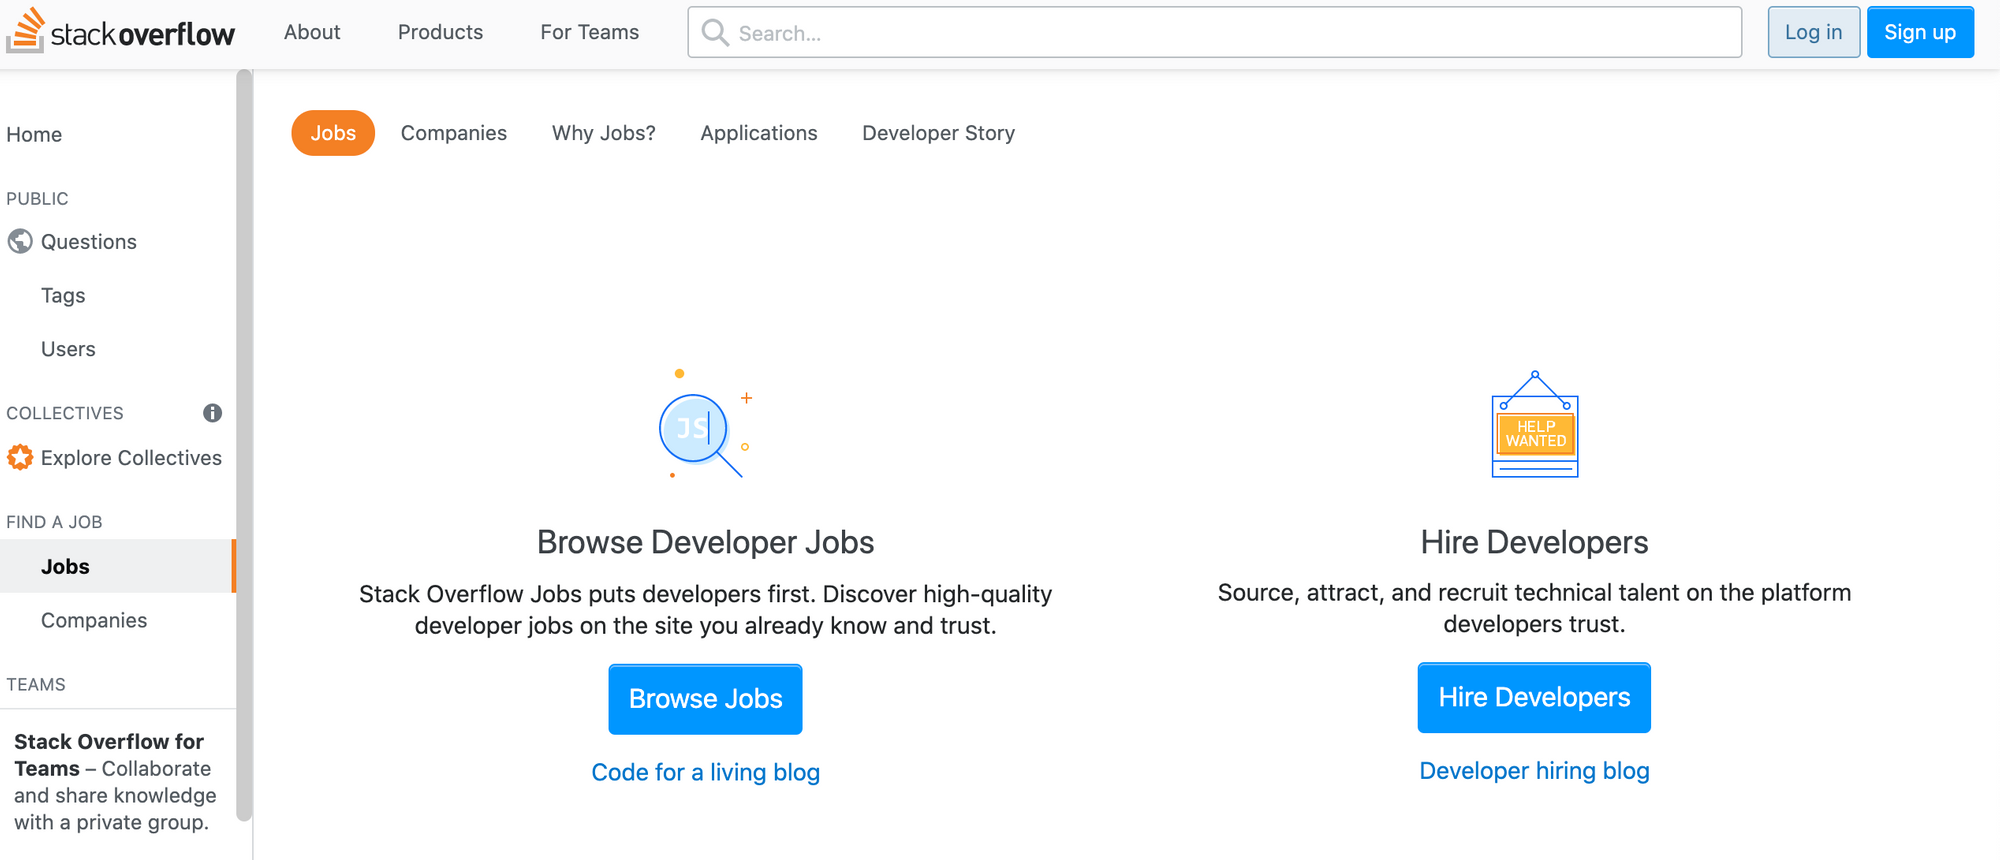Open For Teams in top navigation
The image size is (2000, 860).
click(589, 32)
